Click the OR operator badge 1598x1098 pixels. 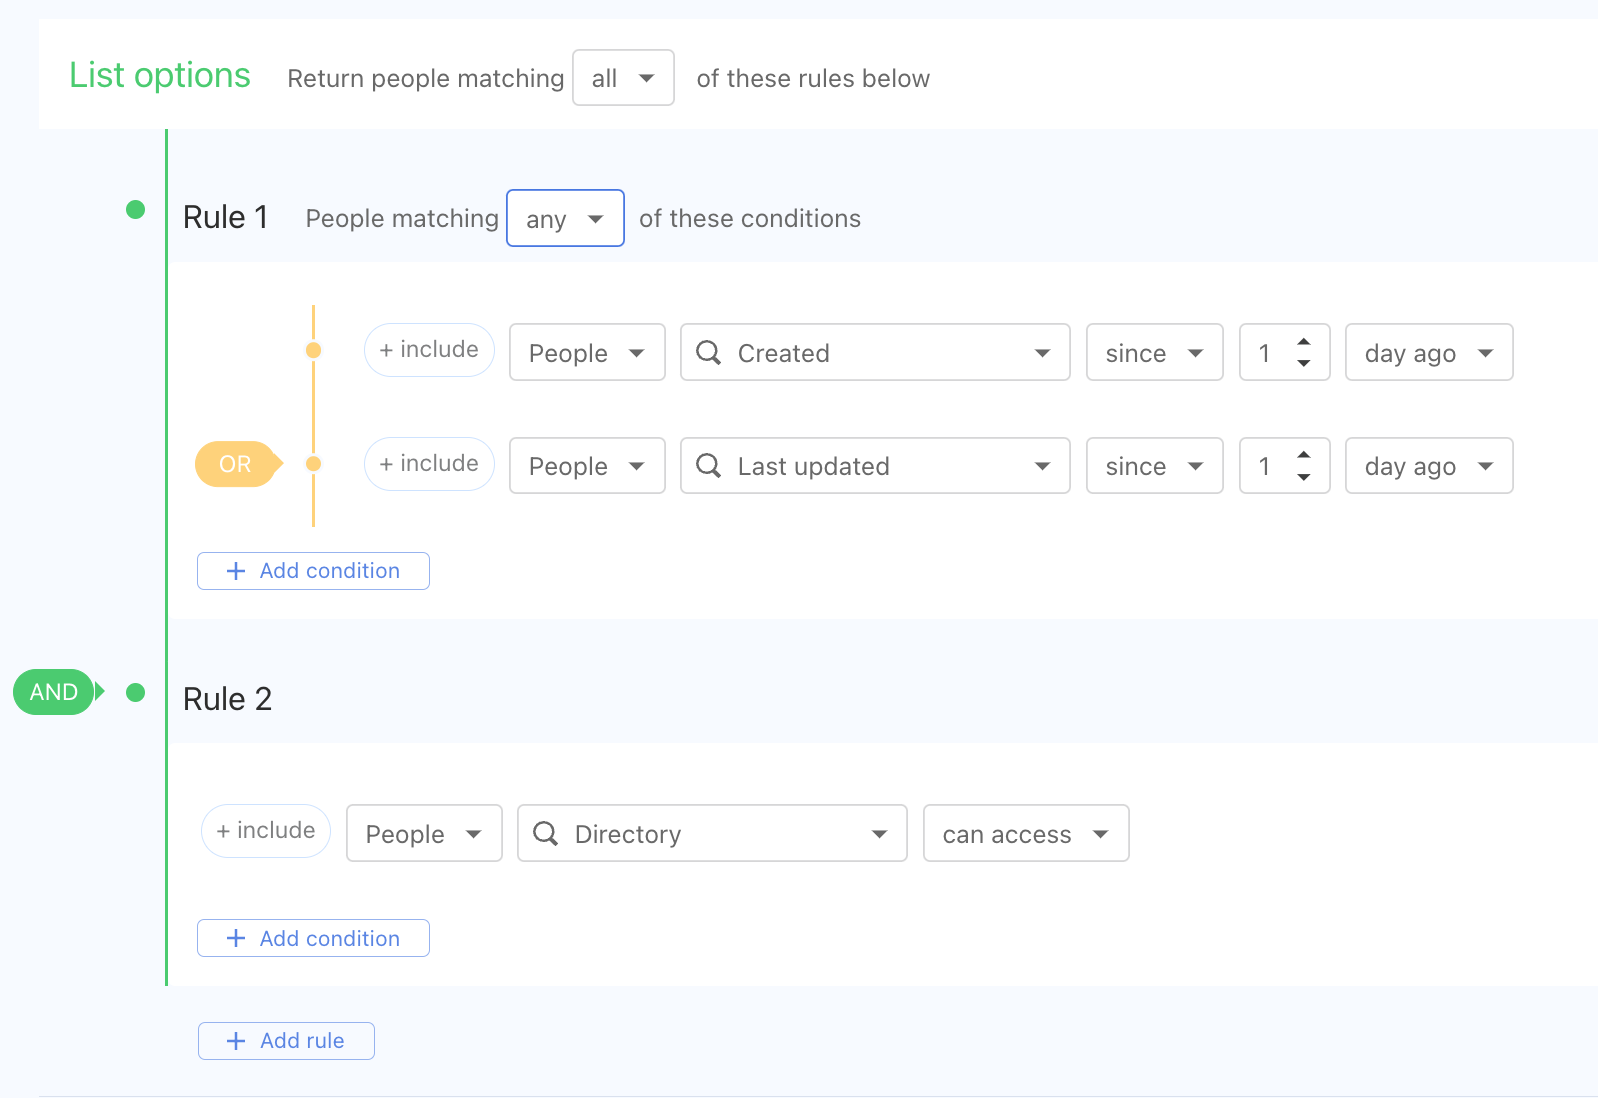coord(238,464)
